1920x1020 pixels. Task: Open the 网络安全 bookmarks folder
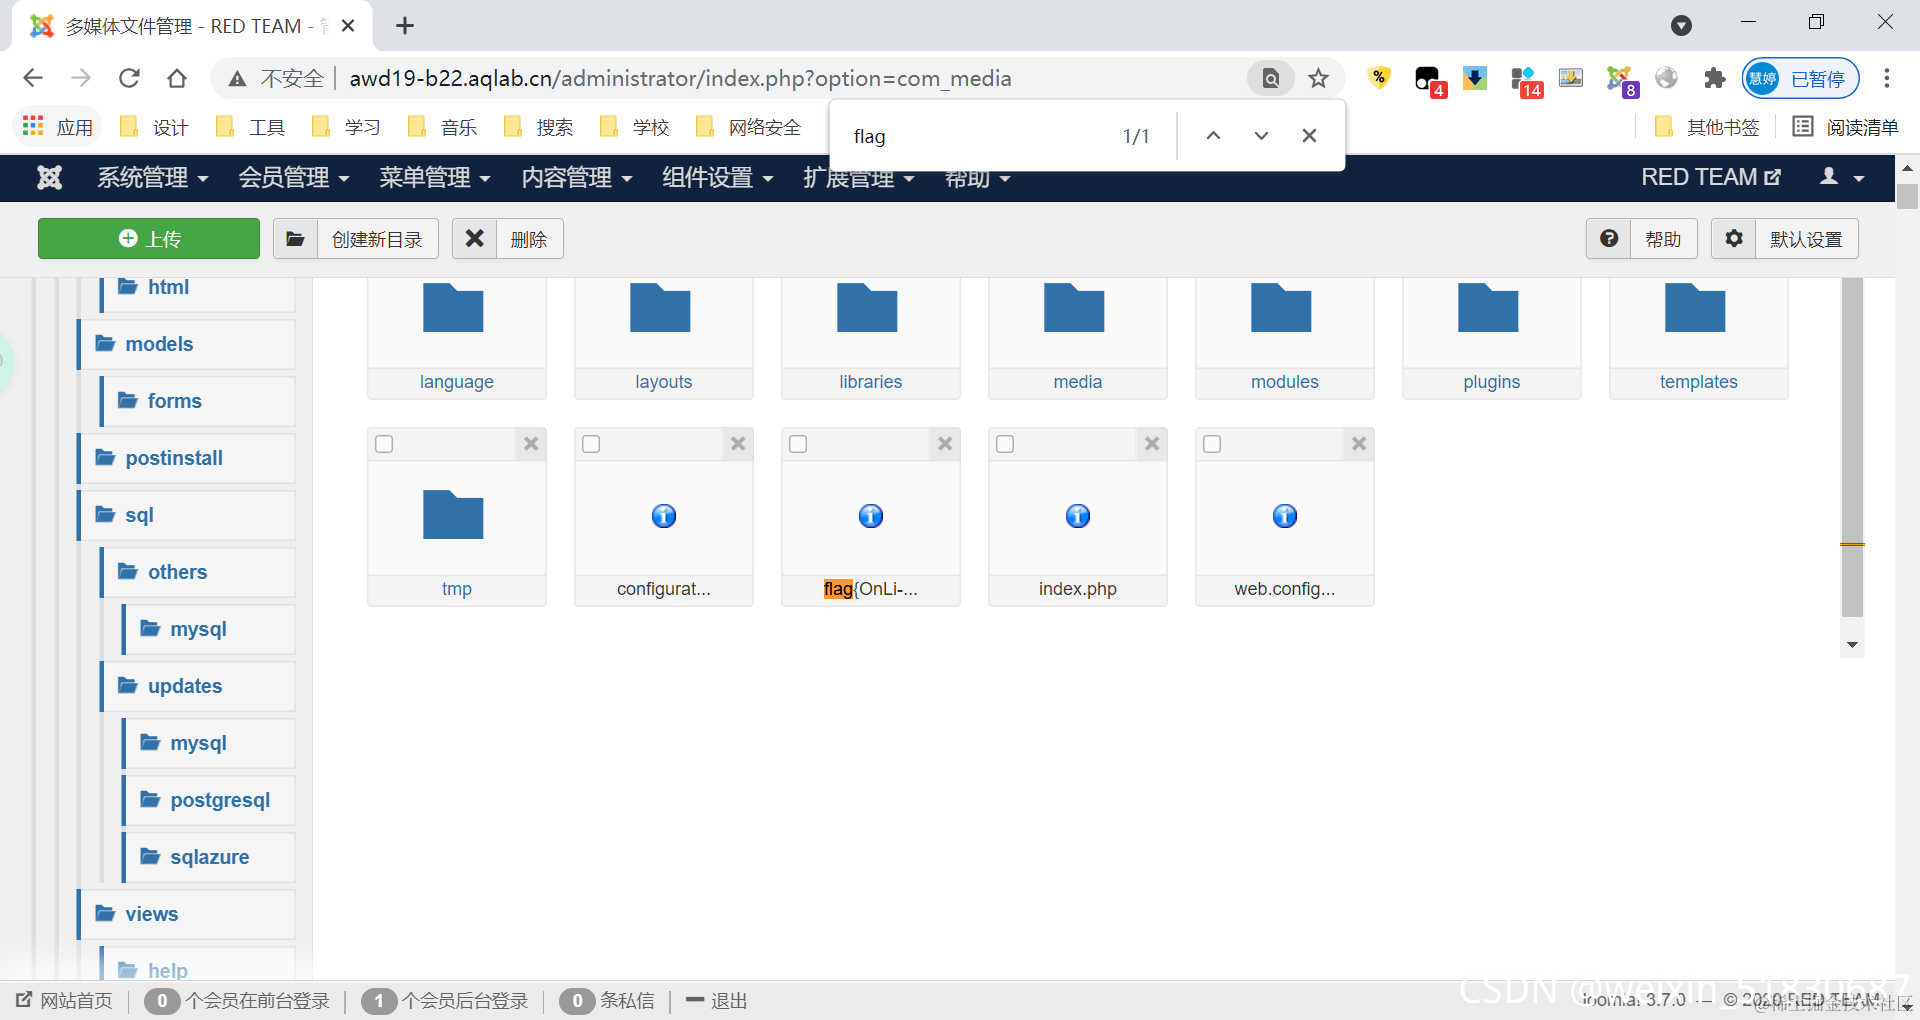[748, 127]
